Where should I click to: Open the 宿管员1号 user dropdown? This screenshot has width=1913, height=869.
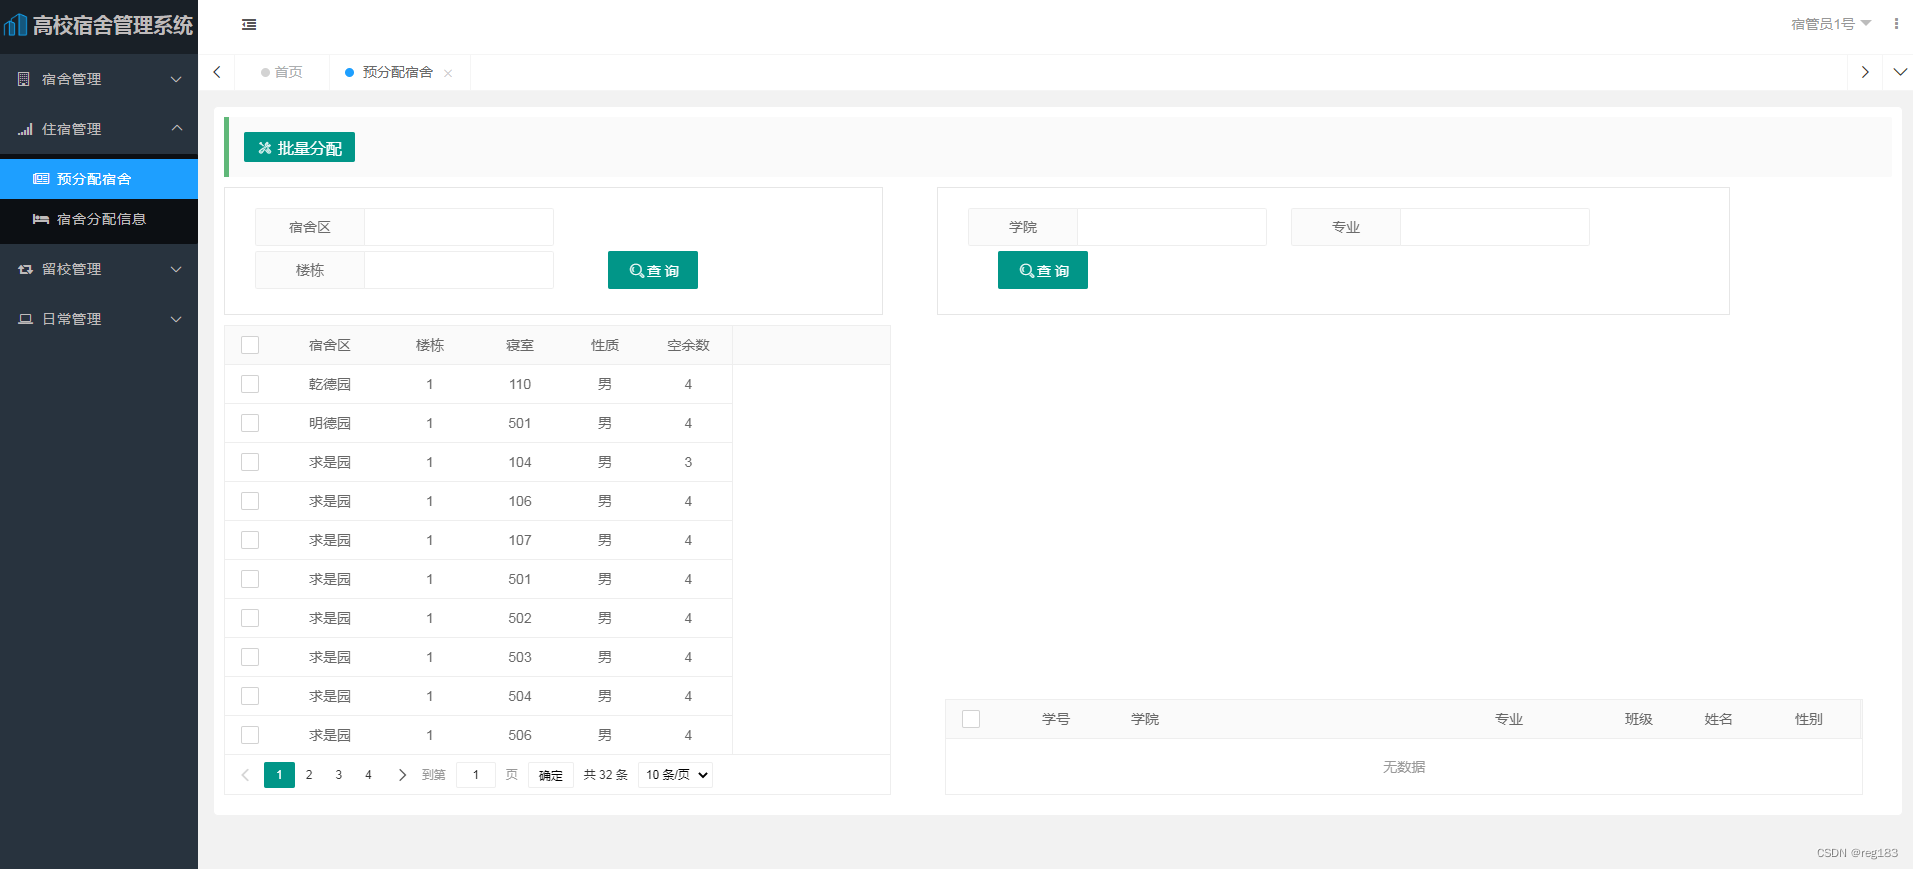[1830, 24]
